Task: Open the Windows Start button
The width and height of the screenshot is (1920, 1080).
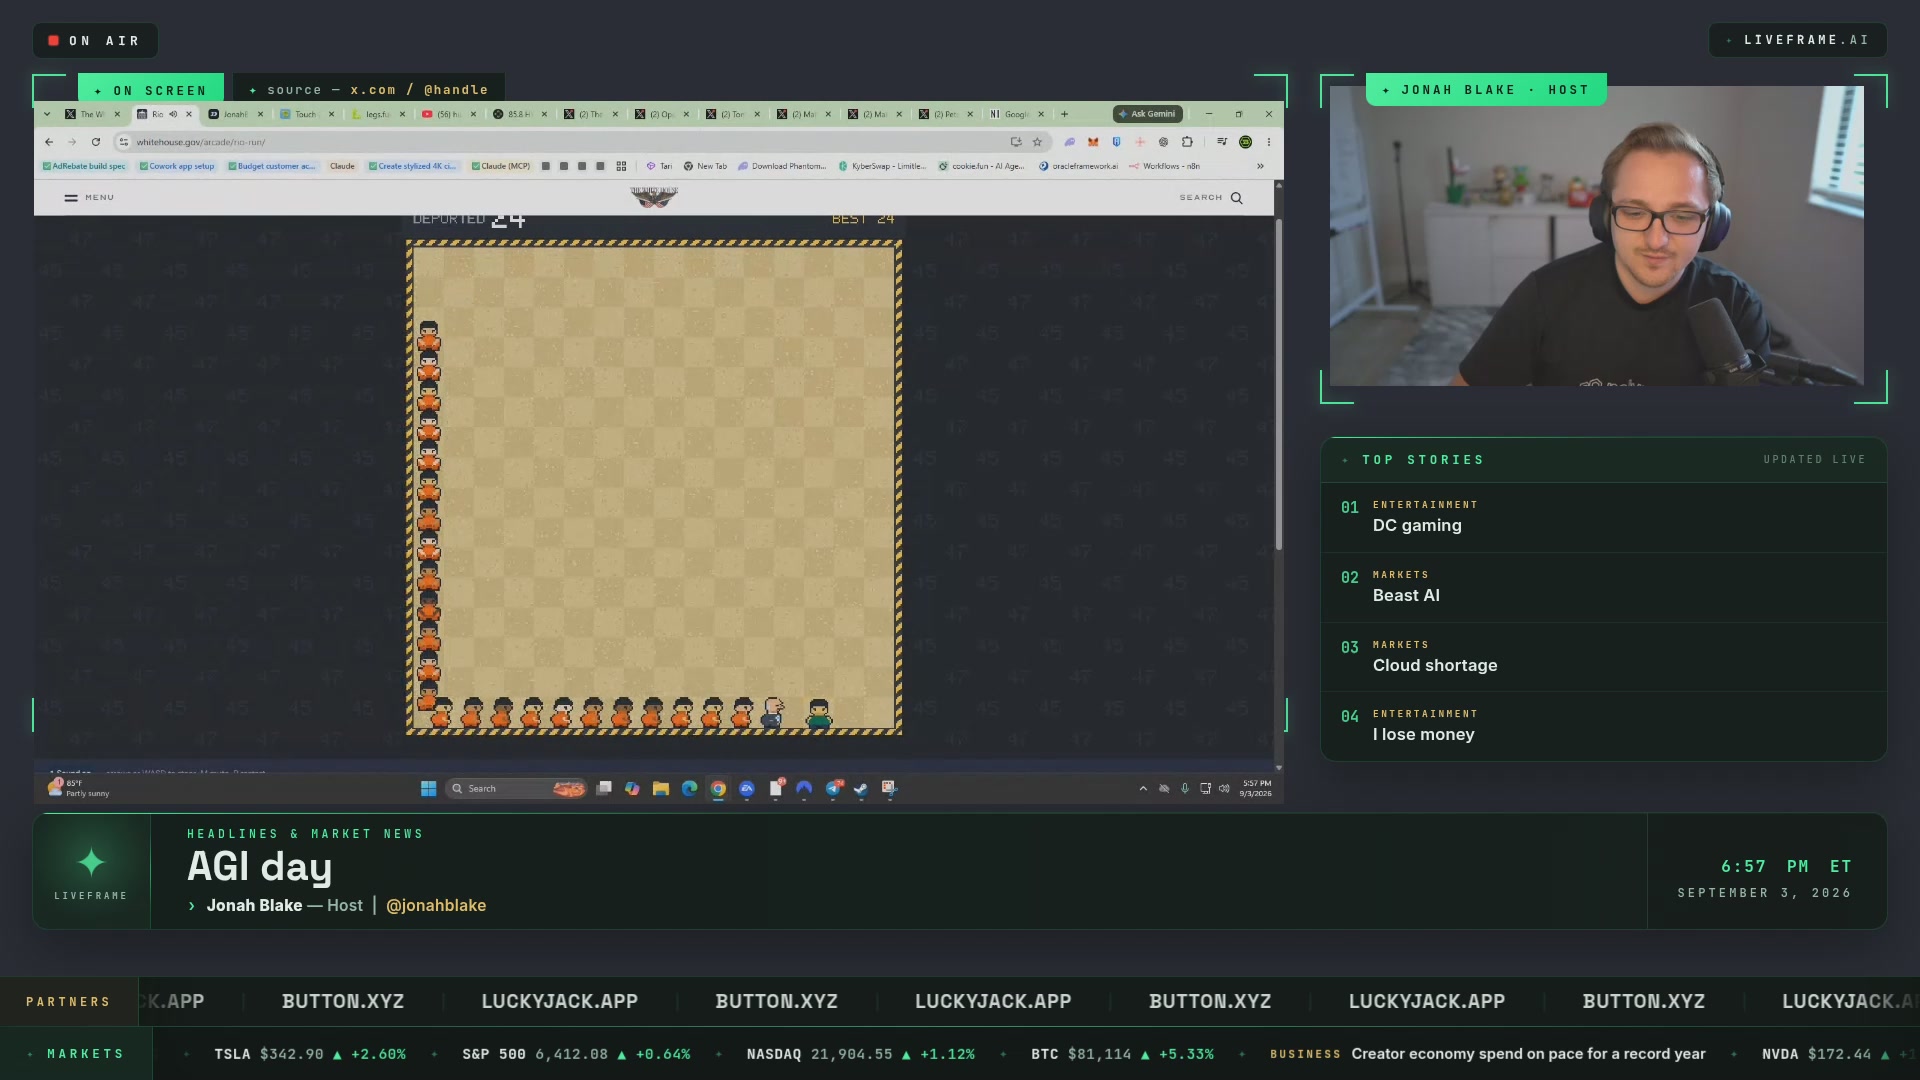Action: click(428, 788)
